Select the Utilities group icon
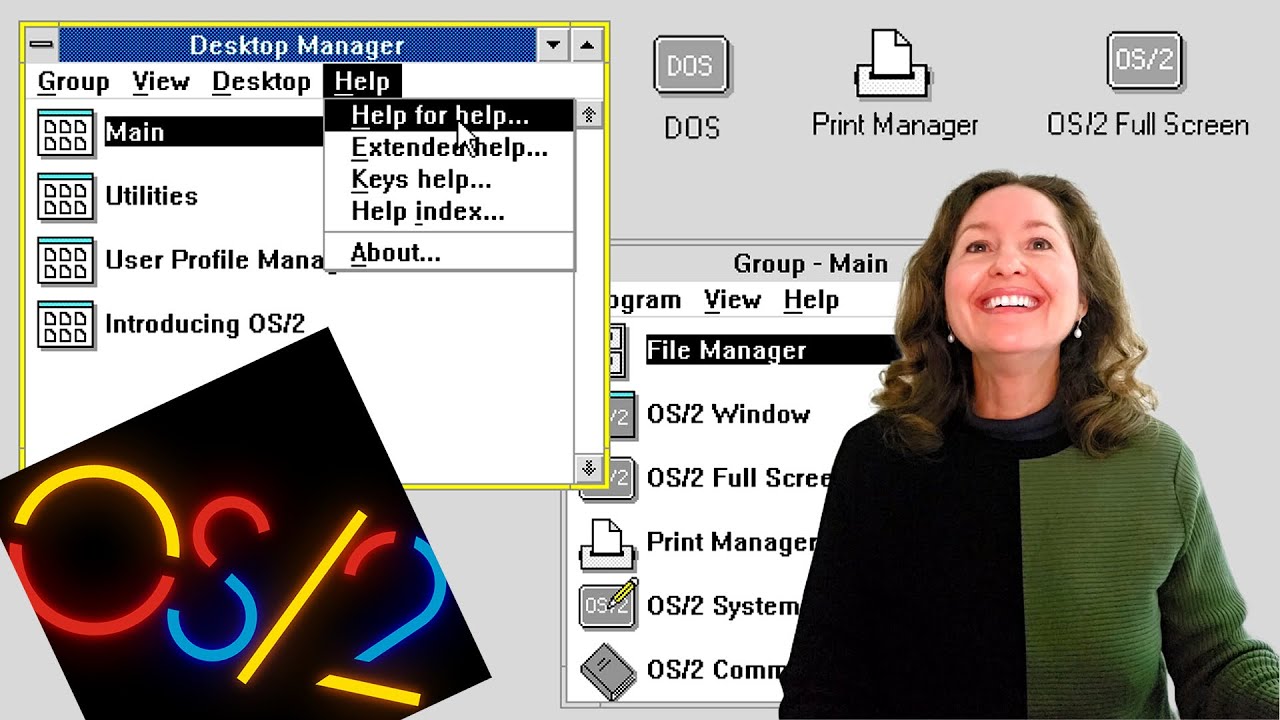The height and width of the screenshot is (720, 1280). [x=65, y=196]
